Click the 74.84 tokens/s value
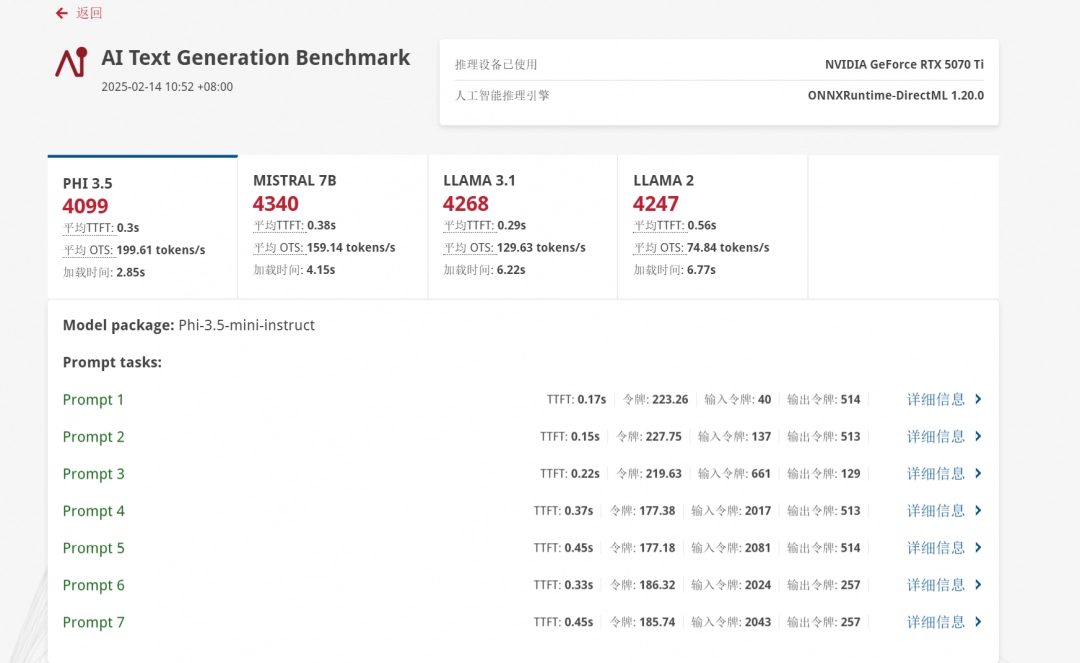This screenshot has height=663, width=1080. 728,248
